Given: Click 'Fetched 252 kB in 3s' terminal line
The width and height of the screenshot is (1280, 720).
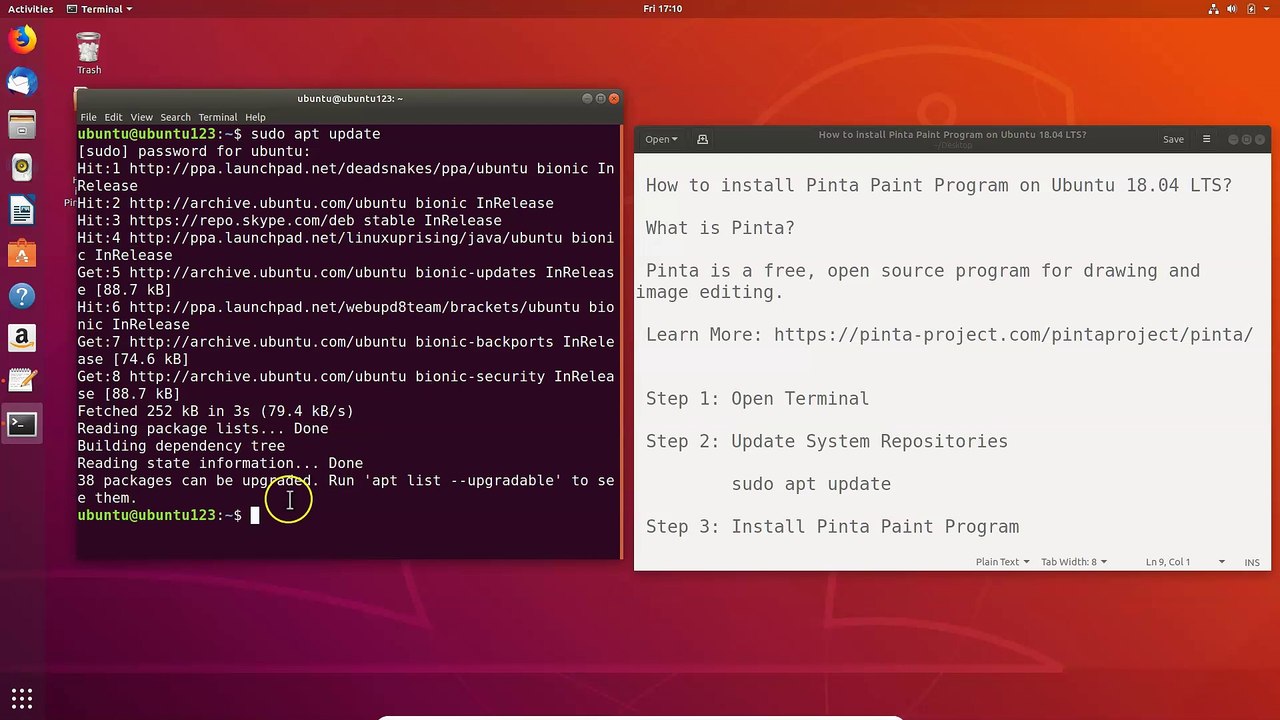Looking at the screenshot, I should 215,411.
